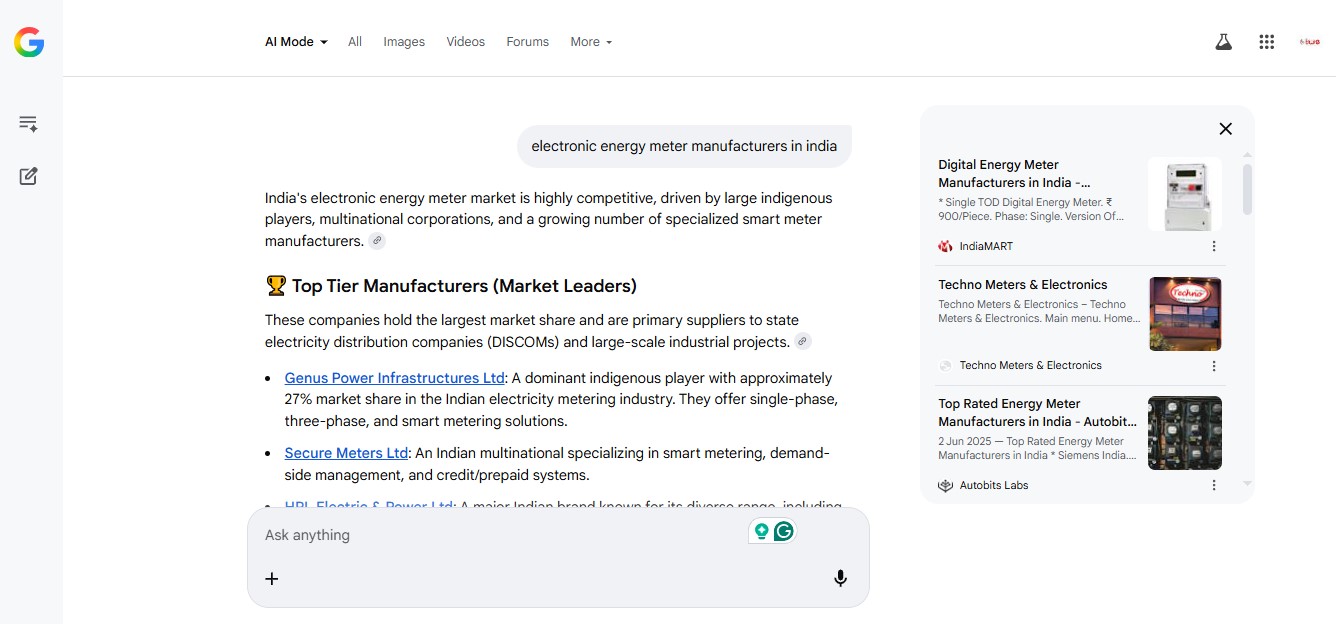Open options for Autobits Labs source card
This screenshot has width=1336, height=624.
pos(1214,485)
